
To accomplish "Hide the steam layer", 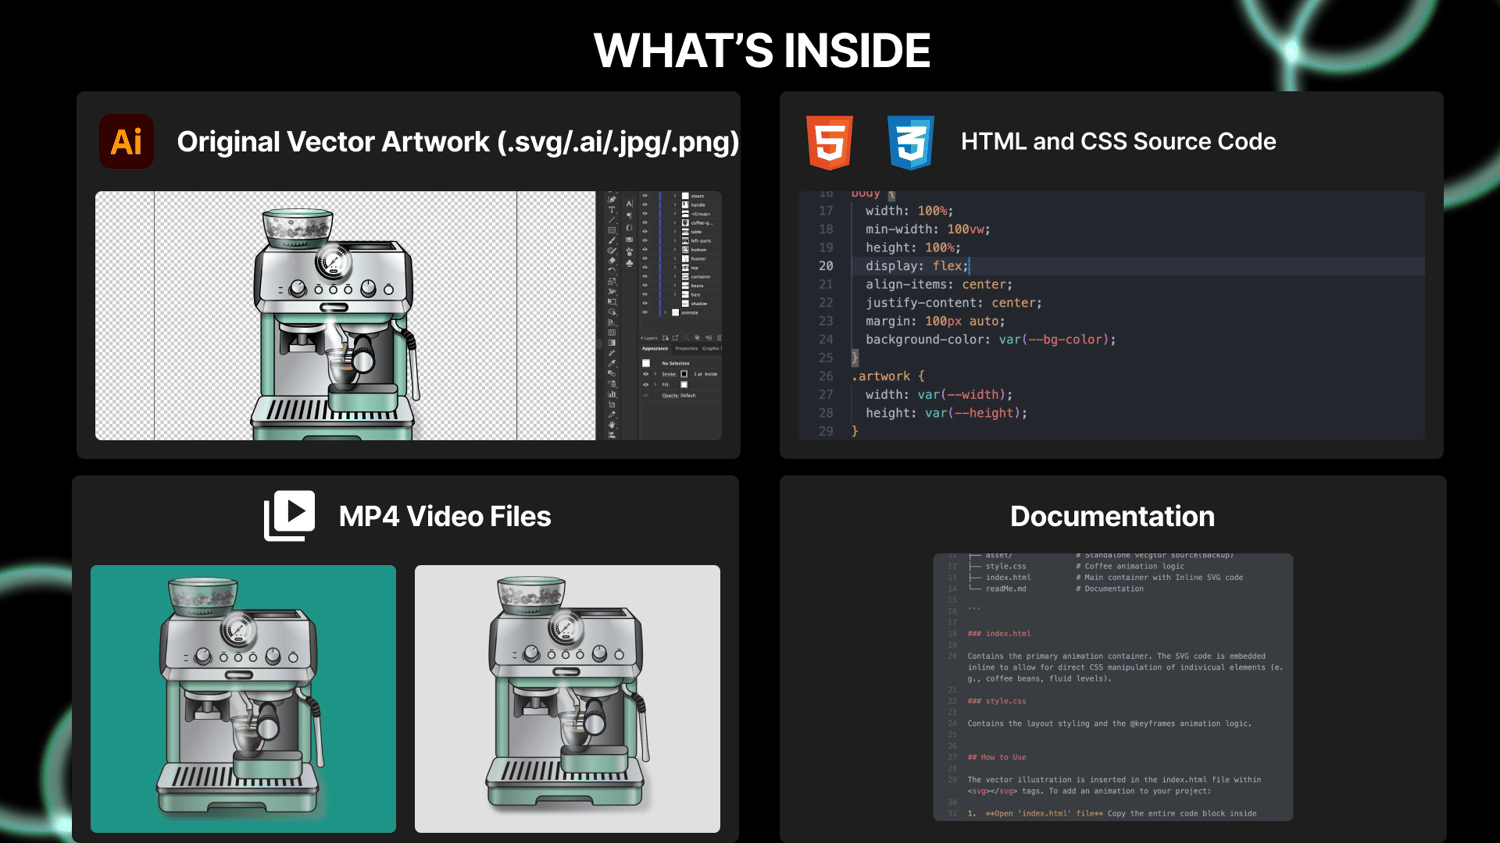I will 645,196.
